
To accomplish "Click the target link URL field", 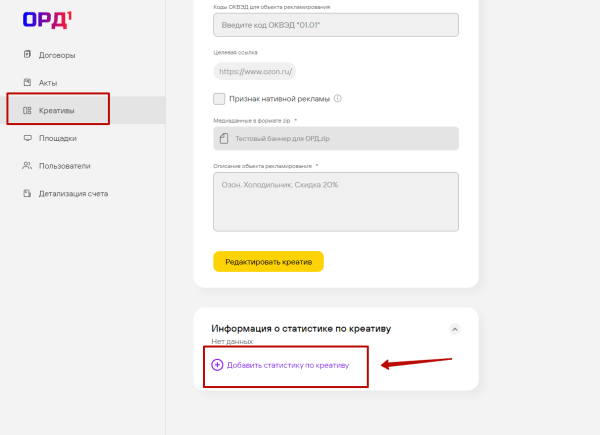I will pos(256,71).
